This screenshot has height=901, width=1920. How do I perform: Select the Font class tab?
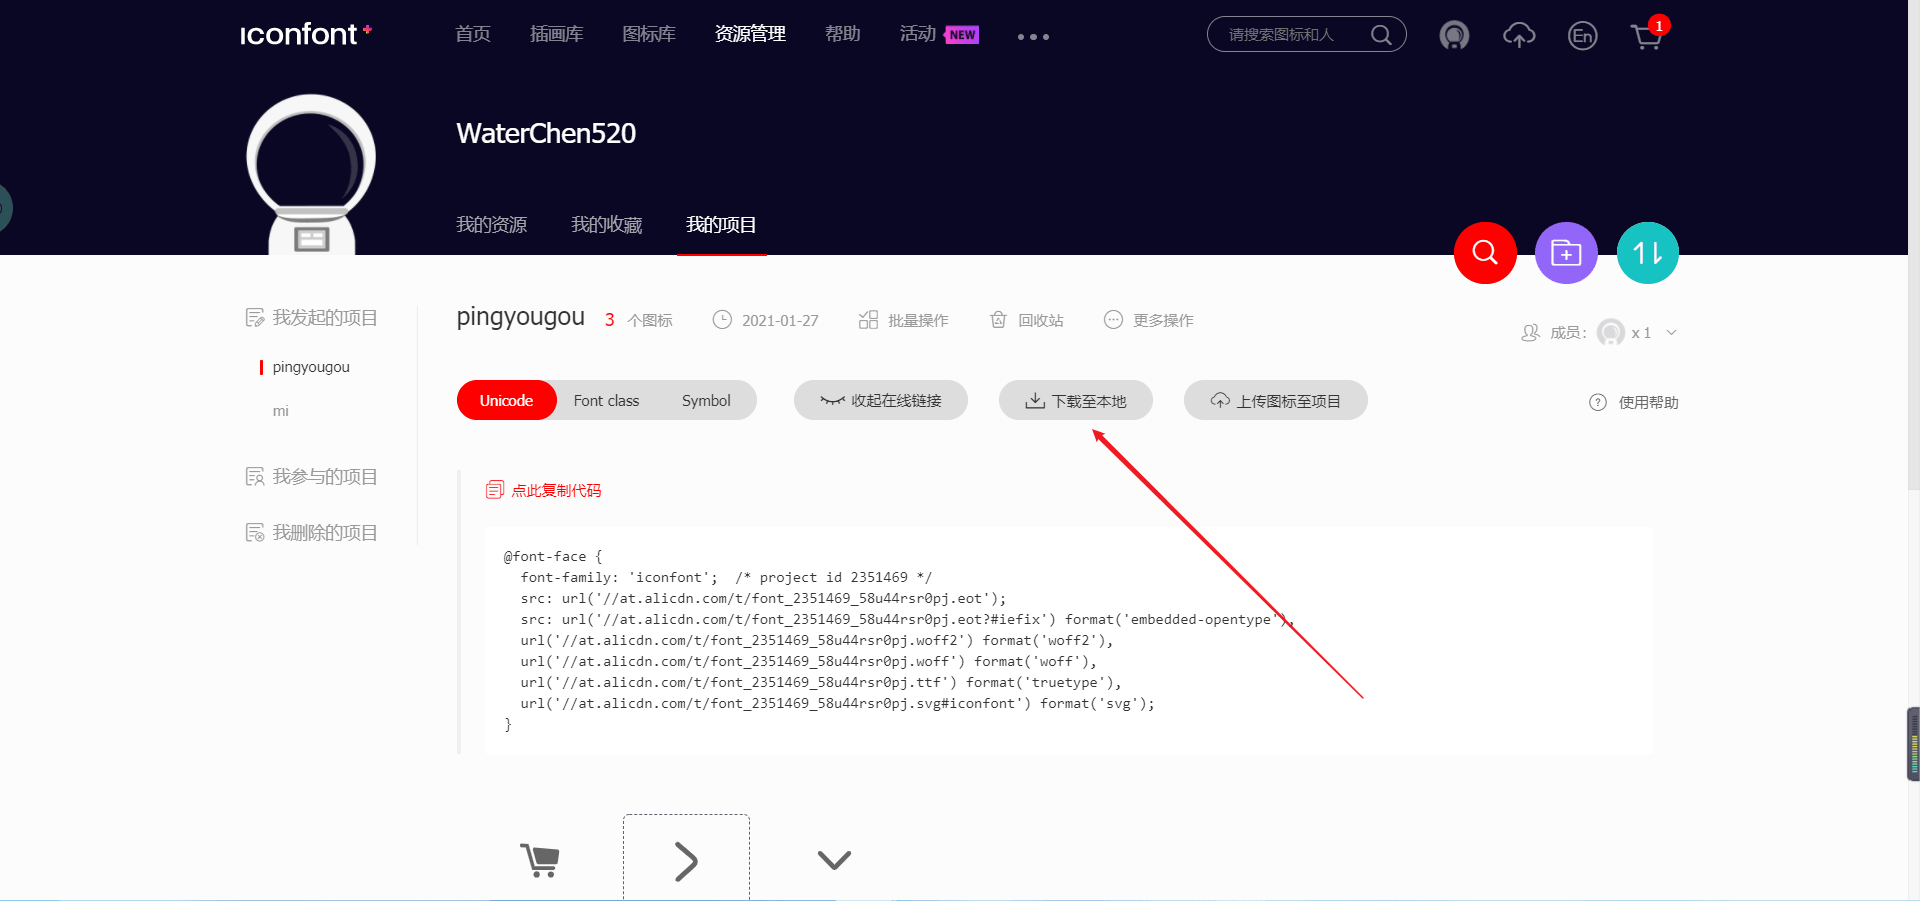(606, 400)
